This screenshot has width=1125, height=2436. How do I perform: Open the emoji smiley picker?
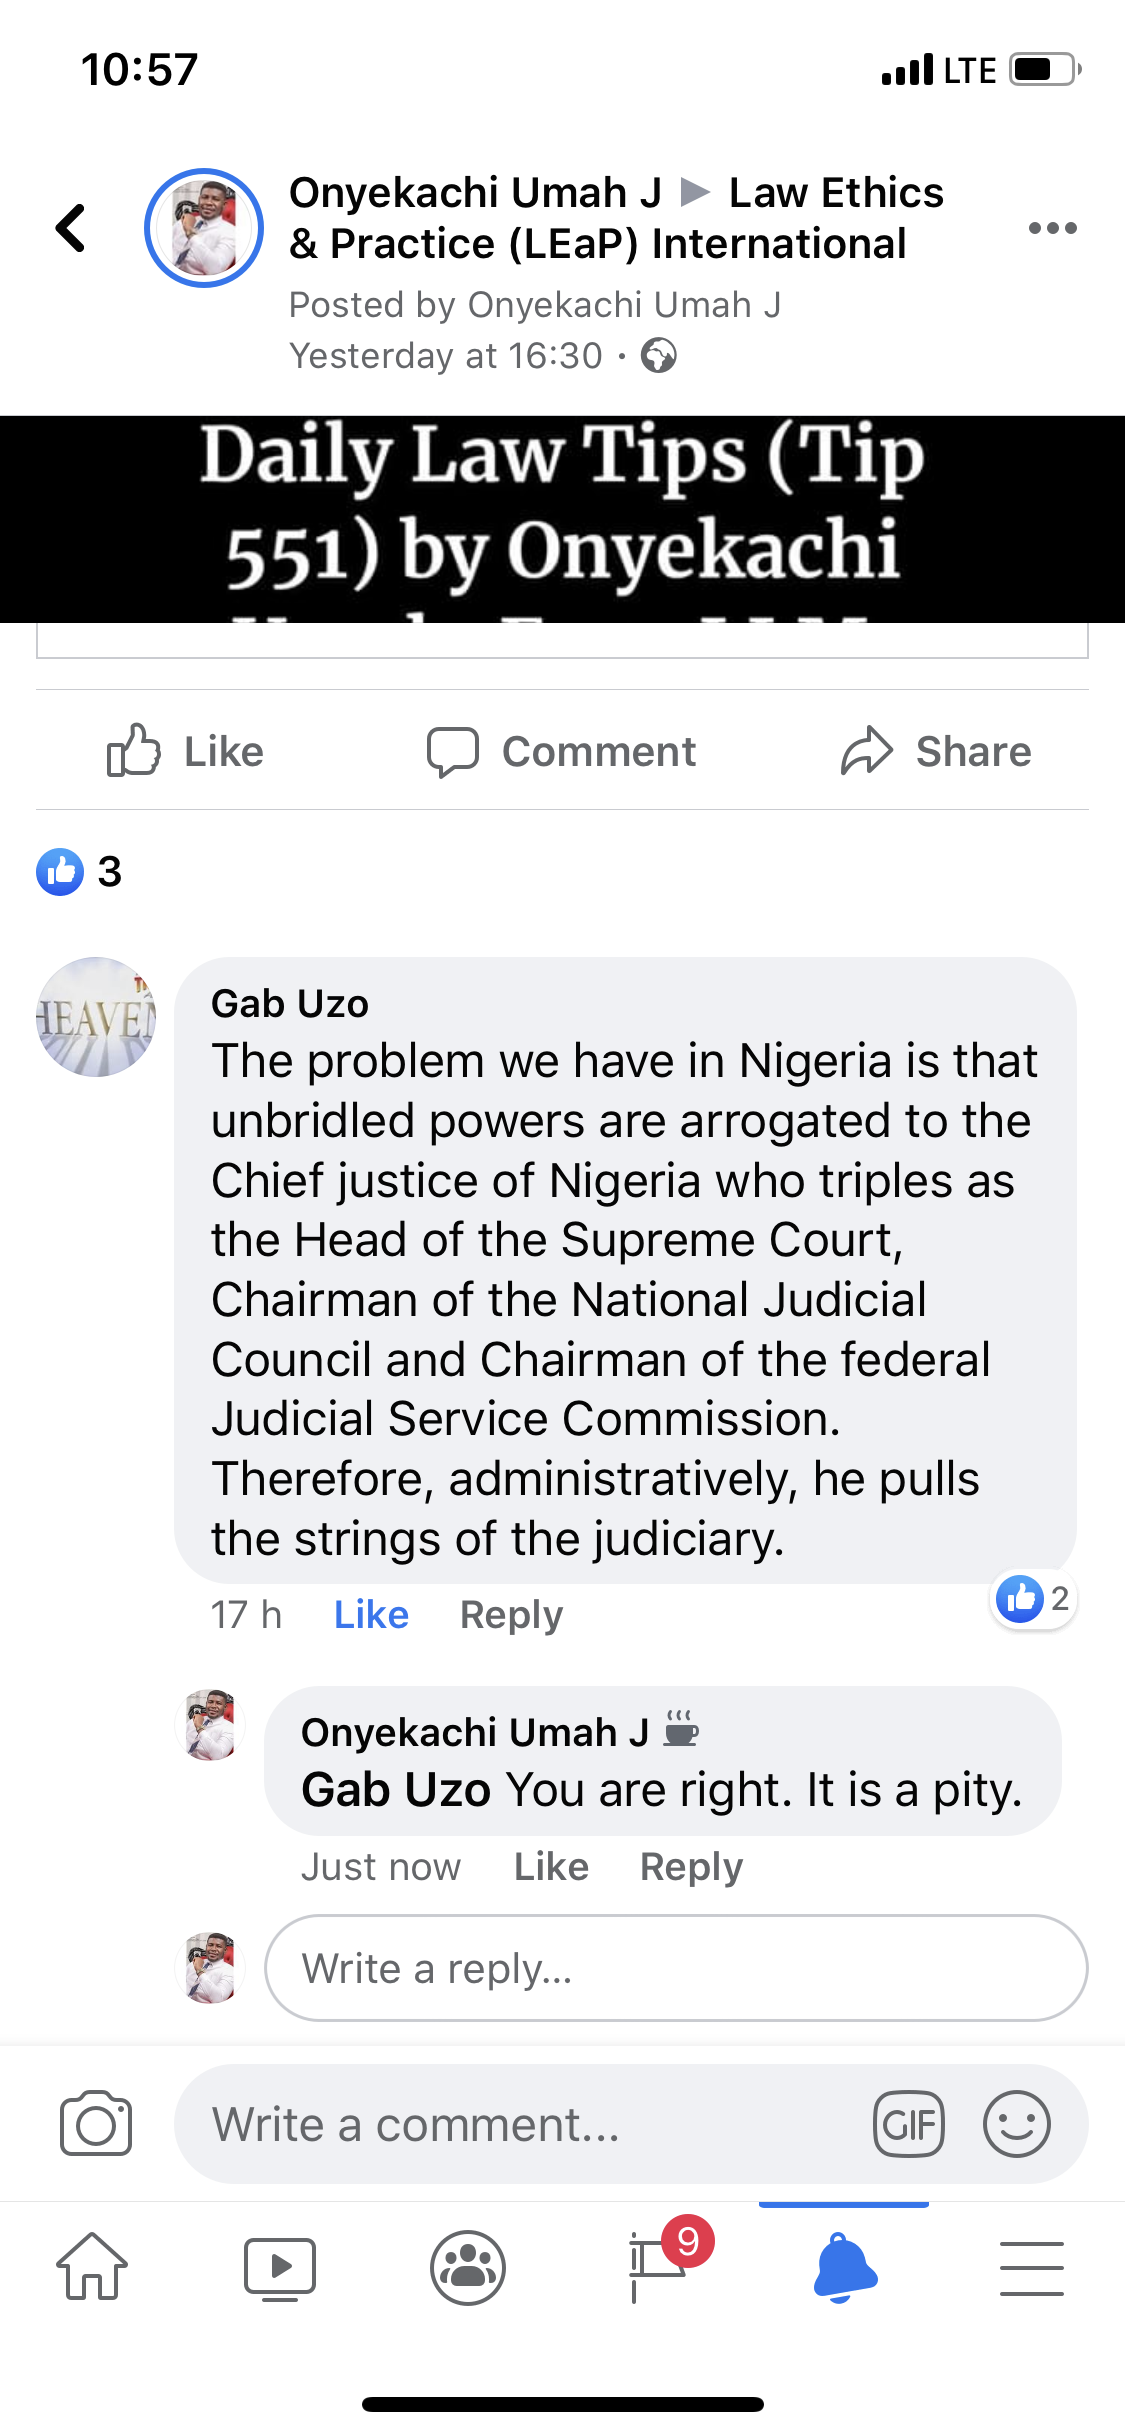coord(1016,2123)
